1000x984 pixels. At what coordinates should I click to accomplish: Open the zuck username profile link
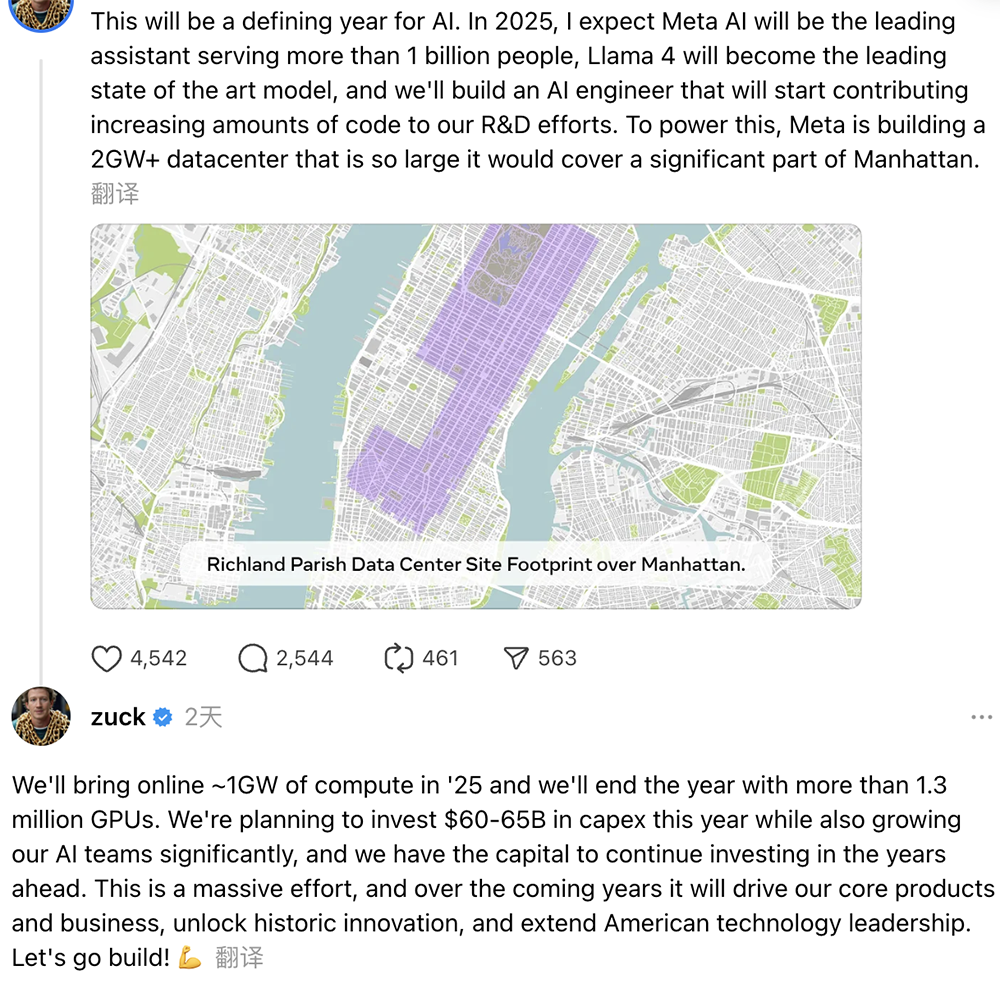tap(118, 717)
